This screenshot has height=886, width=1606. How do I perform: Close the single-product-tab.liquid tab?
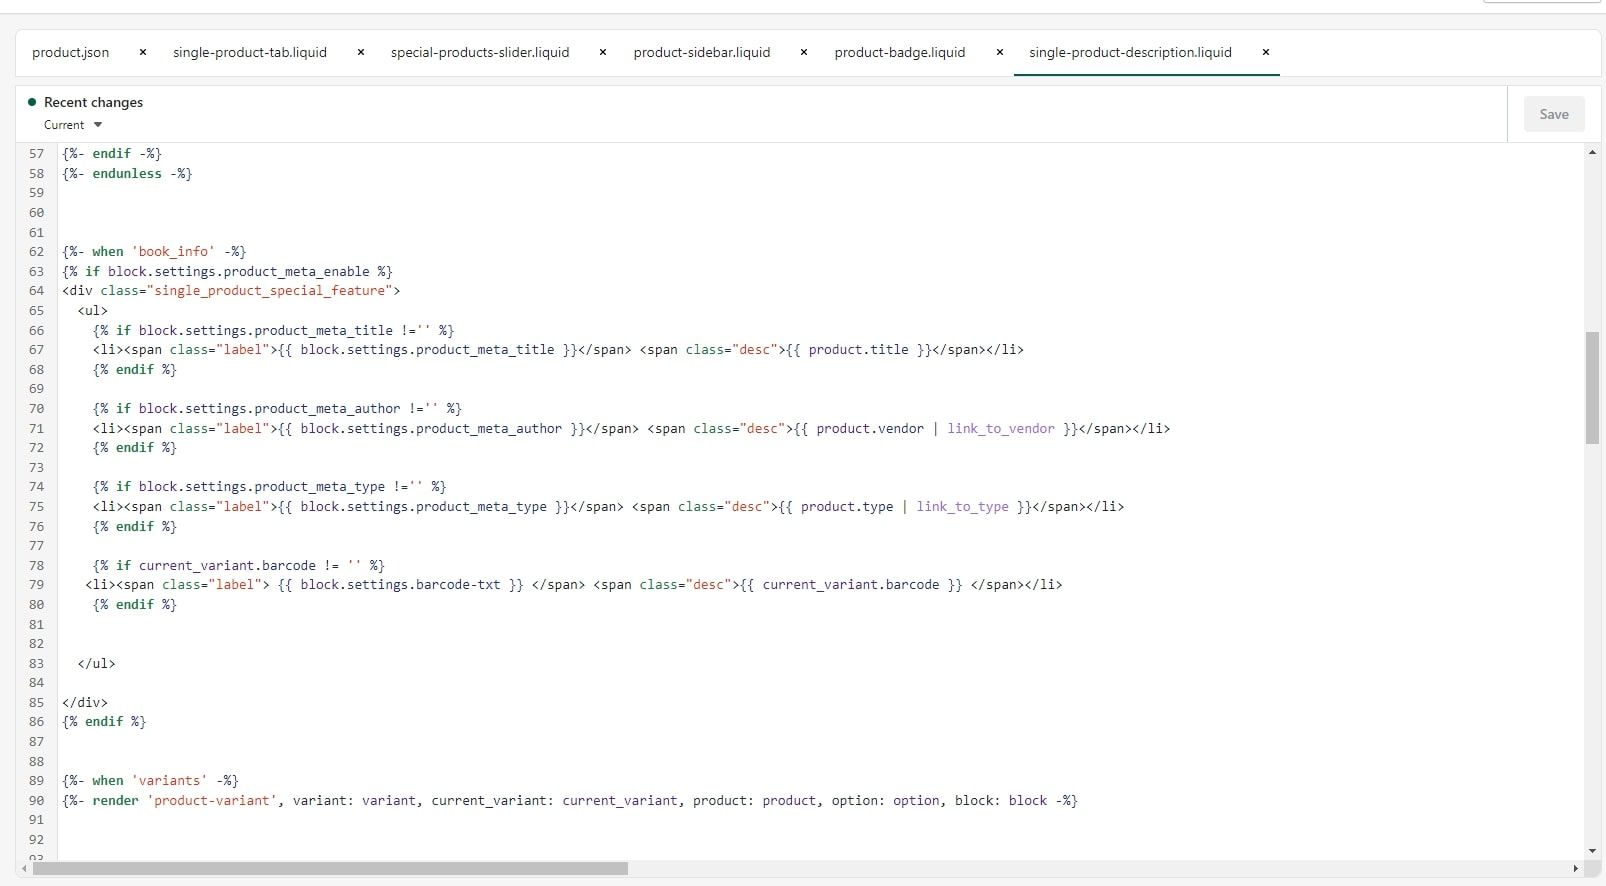tap(361, 52)
